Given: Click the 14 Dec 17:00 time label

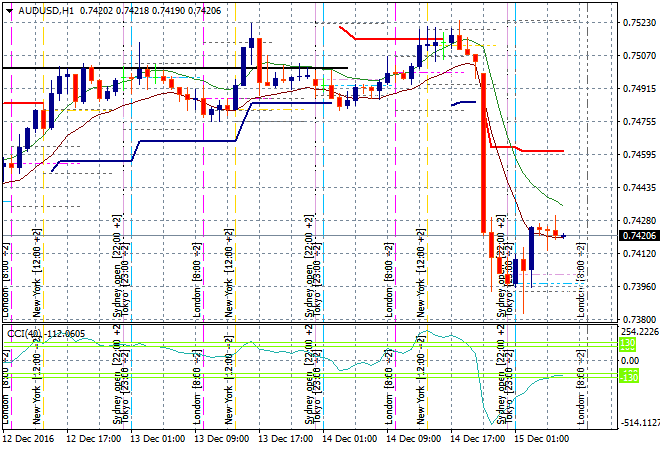Looking at the screenshot, I should point(477,438).
